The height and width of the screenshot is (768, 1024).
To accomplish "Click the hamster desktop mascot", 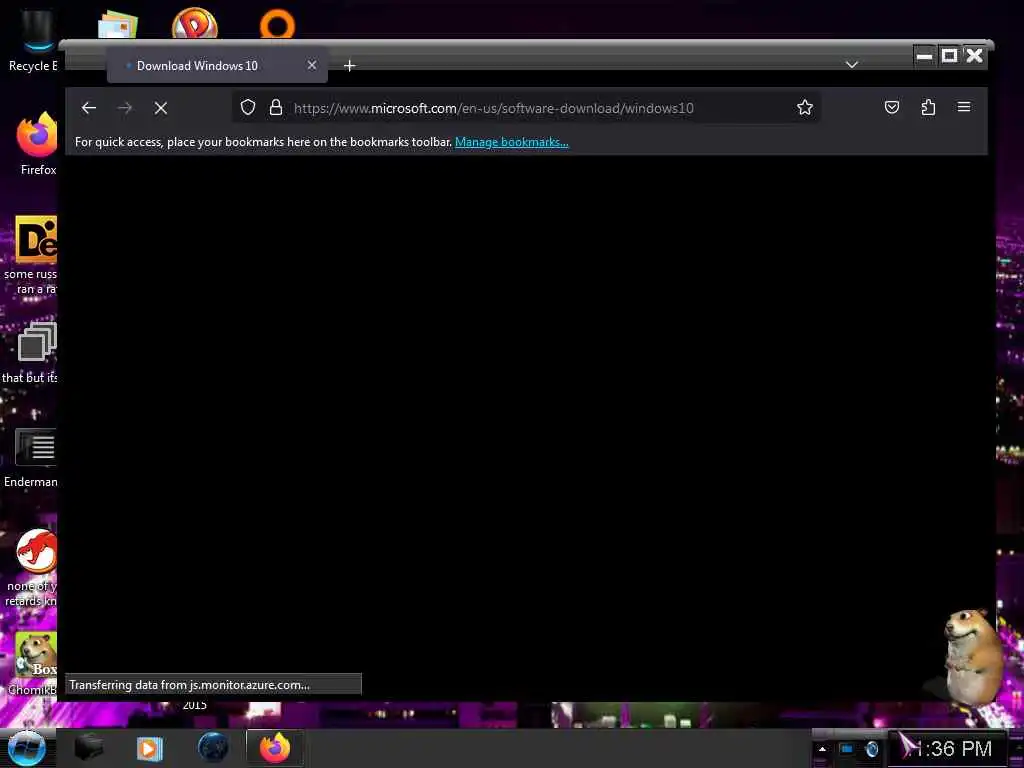I will click(971, 656).
